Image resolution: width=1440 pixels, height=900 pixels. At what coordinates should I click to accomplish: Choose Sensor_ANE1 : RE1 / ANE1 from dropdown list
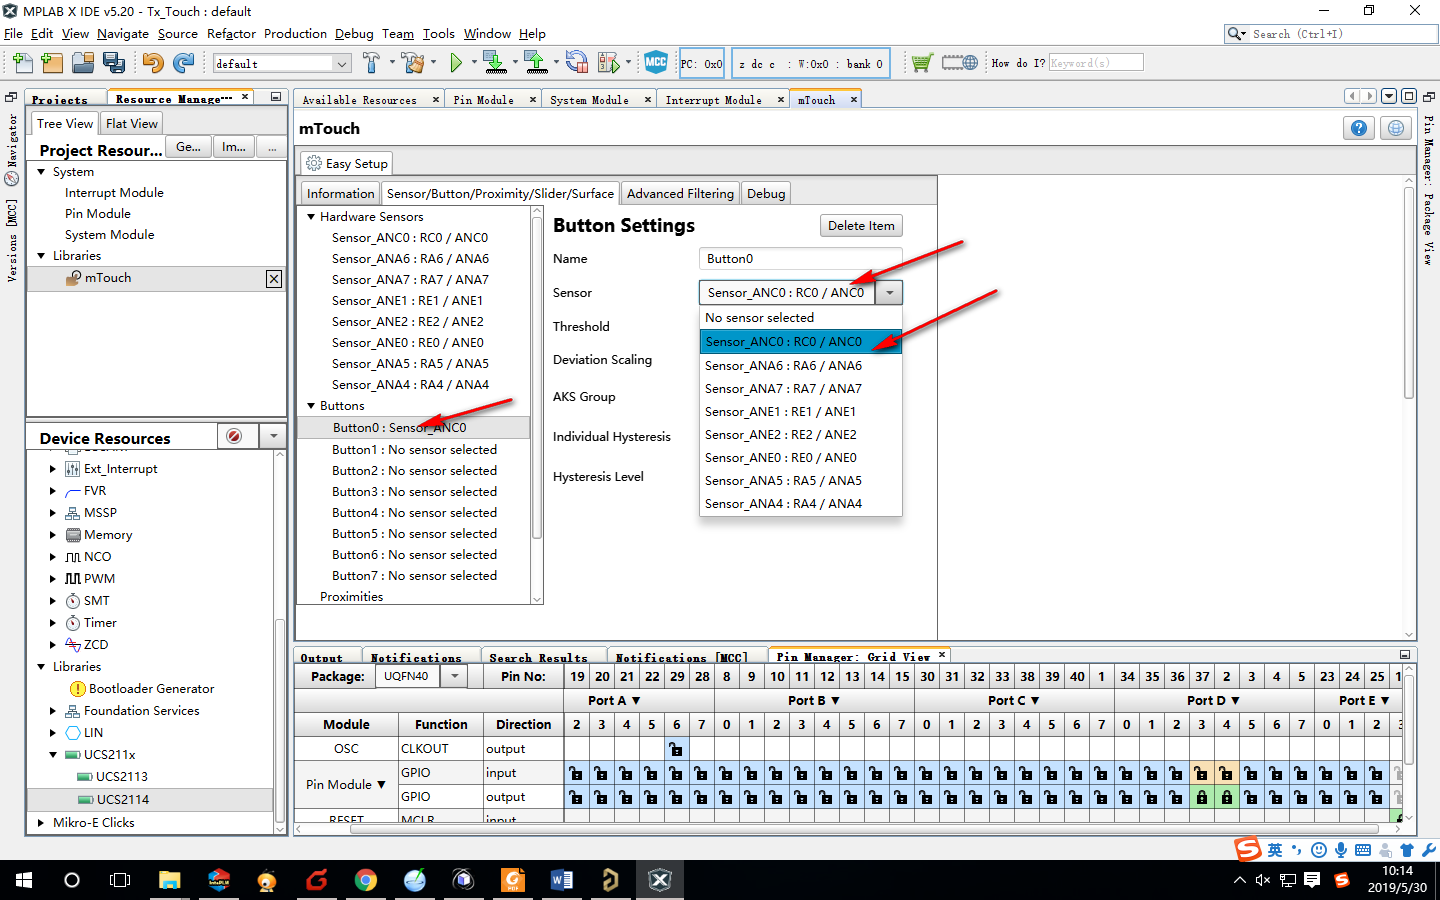point(800,412)
